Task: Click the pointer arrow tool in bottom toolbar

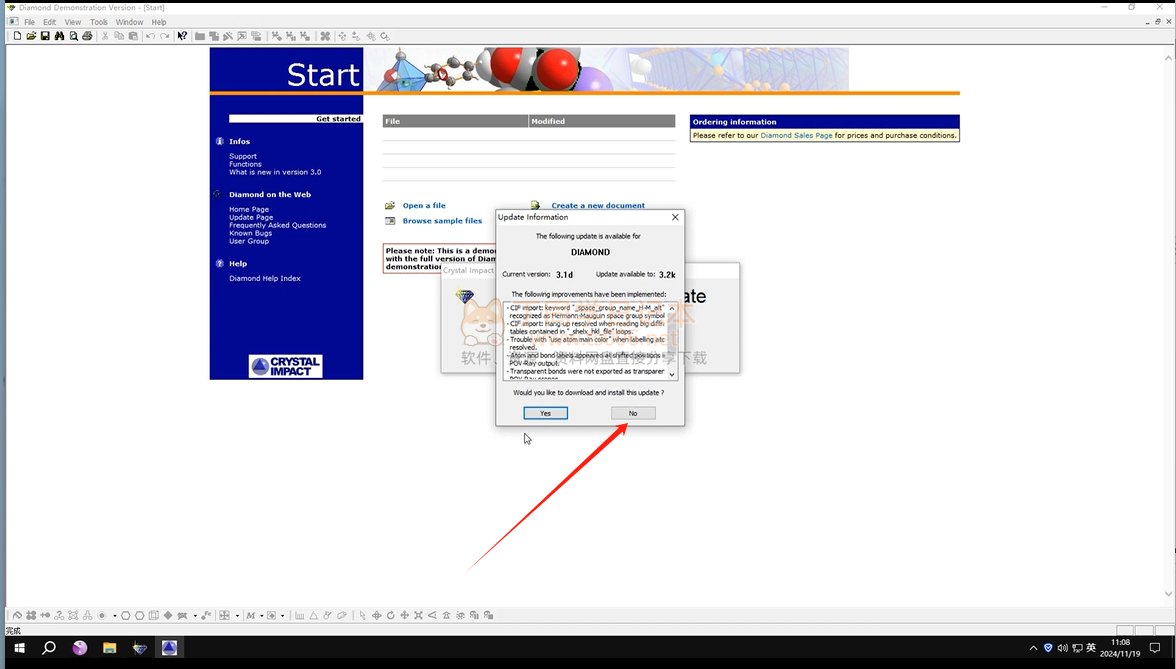Action: click(x=362, y=615)
